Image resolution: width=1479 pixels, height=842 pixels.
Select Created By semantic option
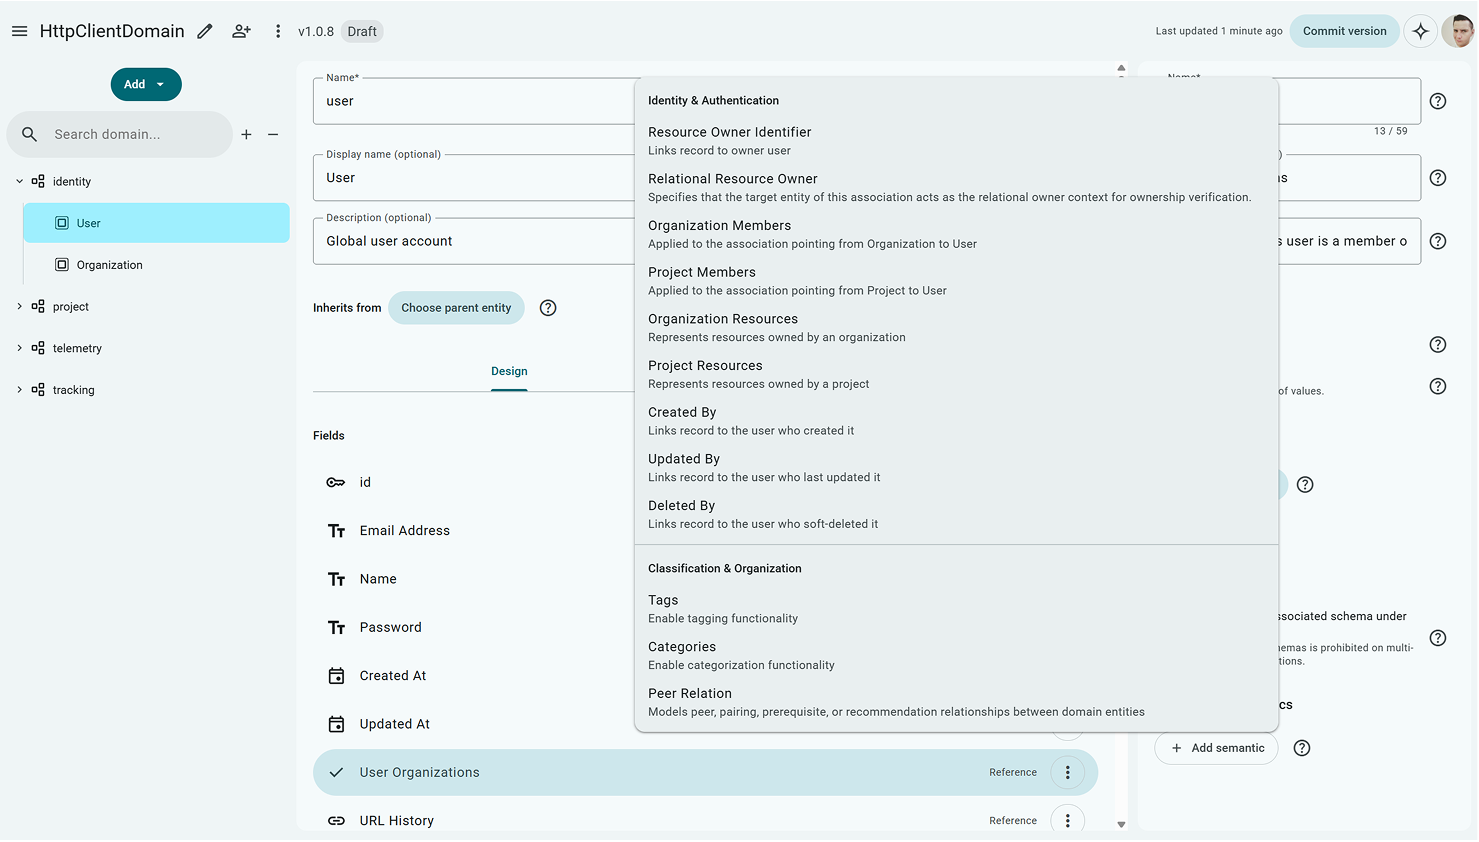(x=956, y=421)
